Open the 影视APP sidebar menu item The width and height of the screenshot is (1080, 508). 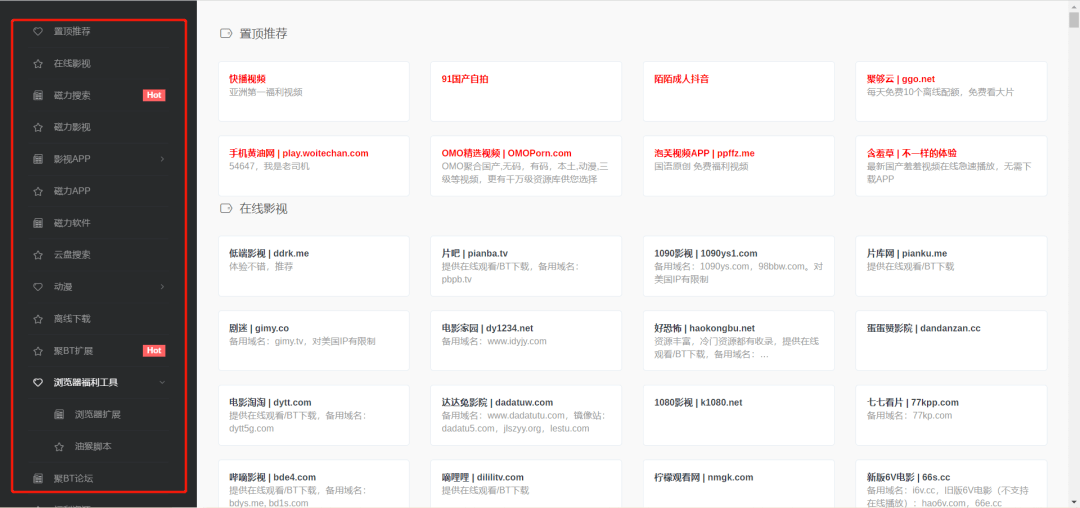point(100,159)
